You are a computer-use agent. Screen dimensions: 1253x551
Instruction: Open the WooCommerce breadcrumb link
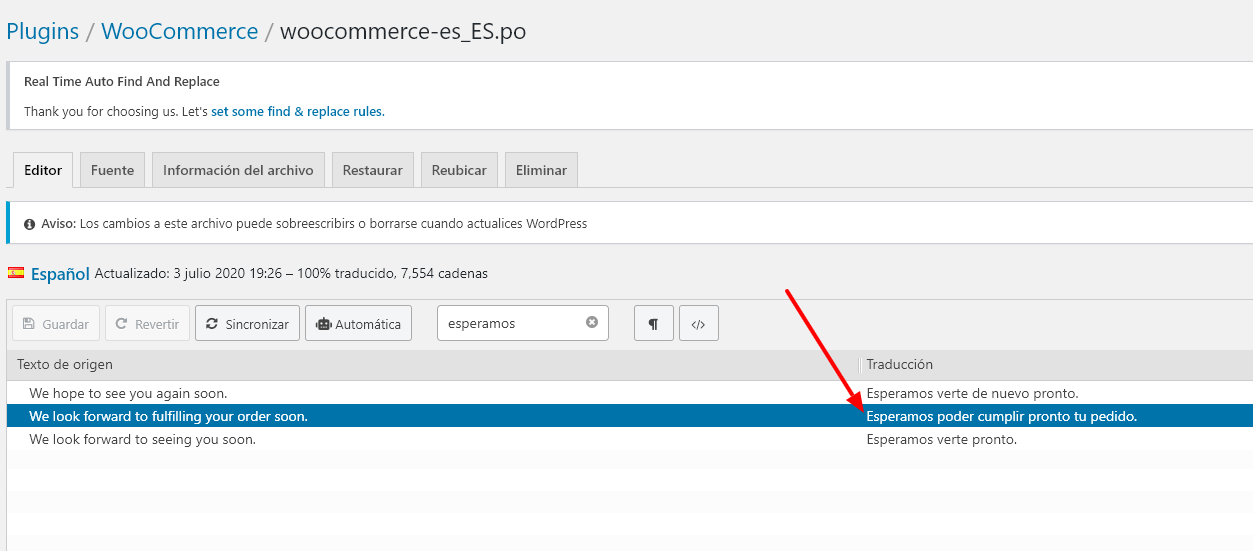[180, 31]
